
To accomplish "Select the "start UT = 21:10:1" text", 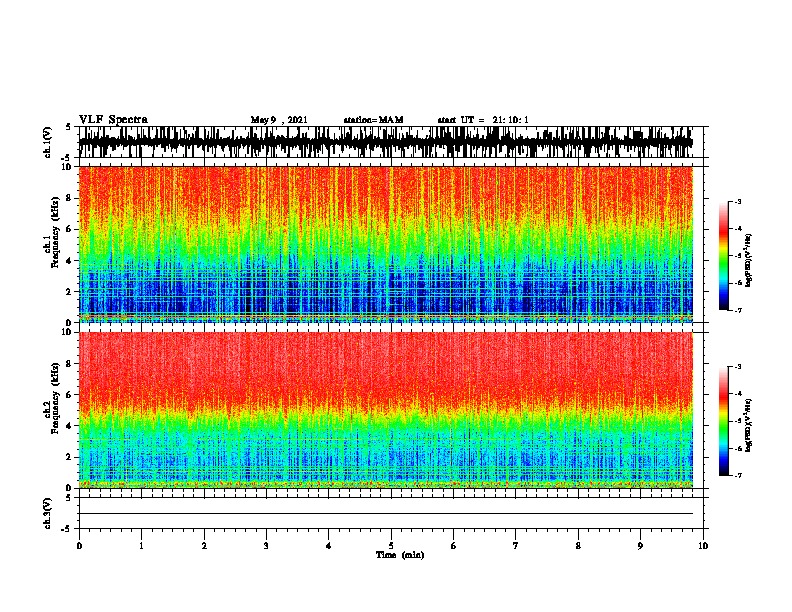I will [x=483, y=120].
